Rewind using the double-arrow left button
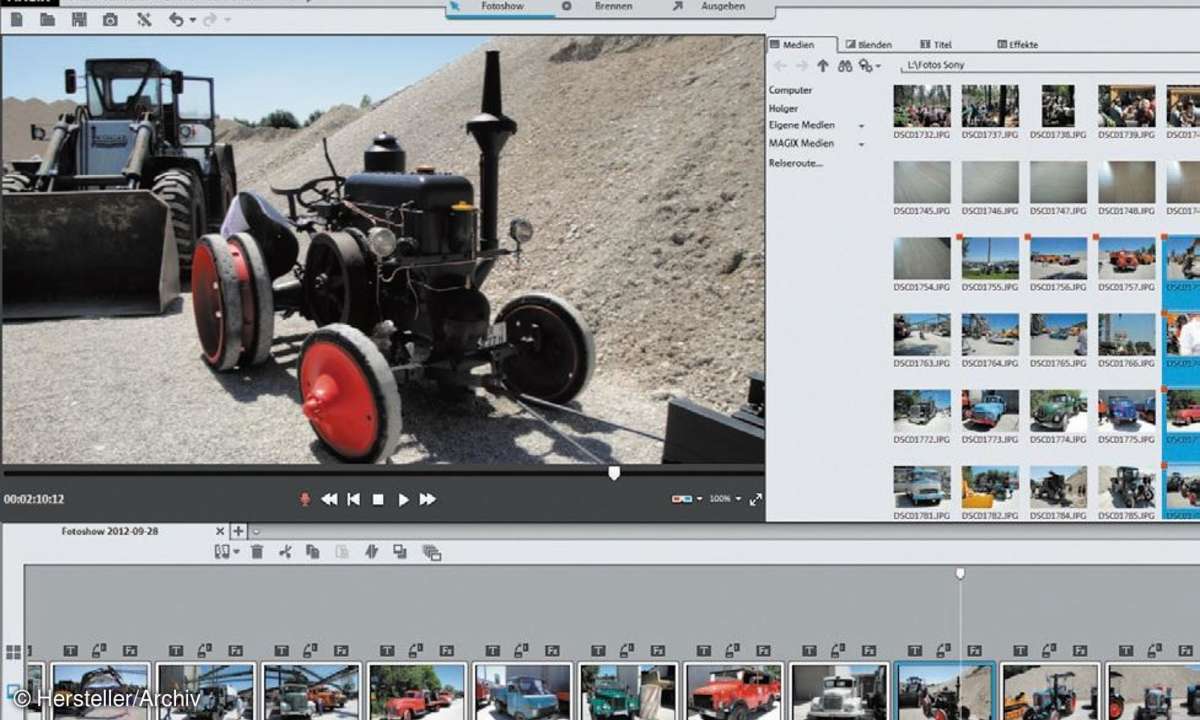This screenshot has width=1200, height=720. pos(329,499)
